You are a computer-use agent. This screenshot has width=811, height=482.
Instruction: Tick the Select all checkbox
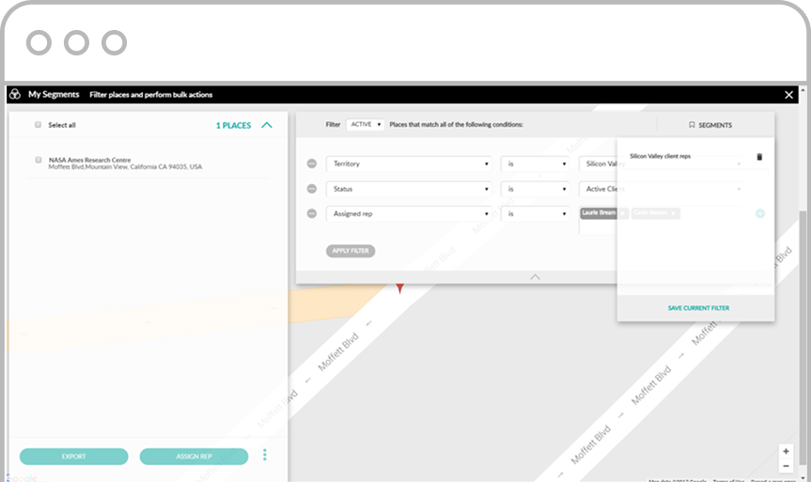38,125
